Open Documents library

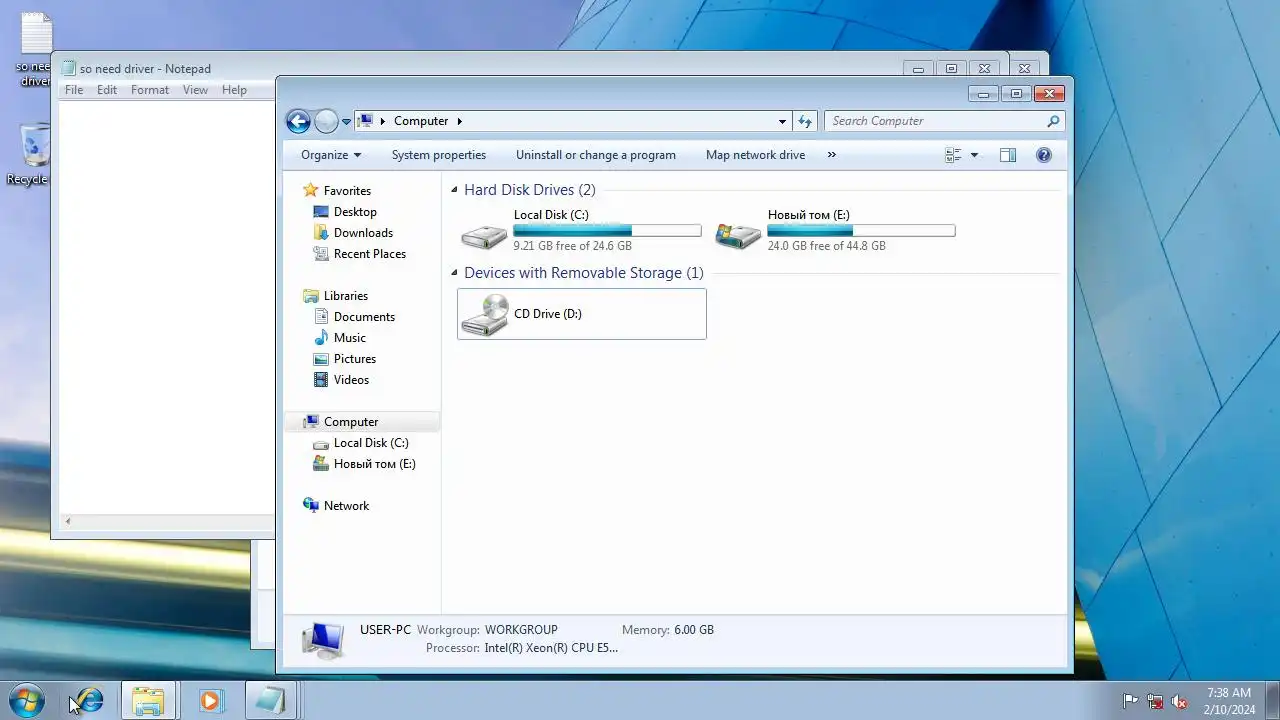click(364, 317)
